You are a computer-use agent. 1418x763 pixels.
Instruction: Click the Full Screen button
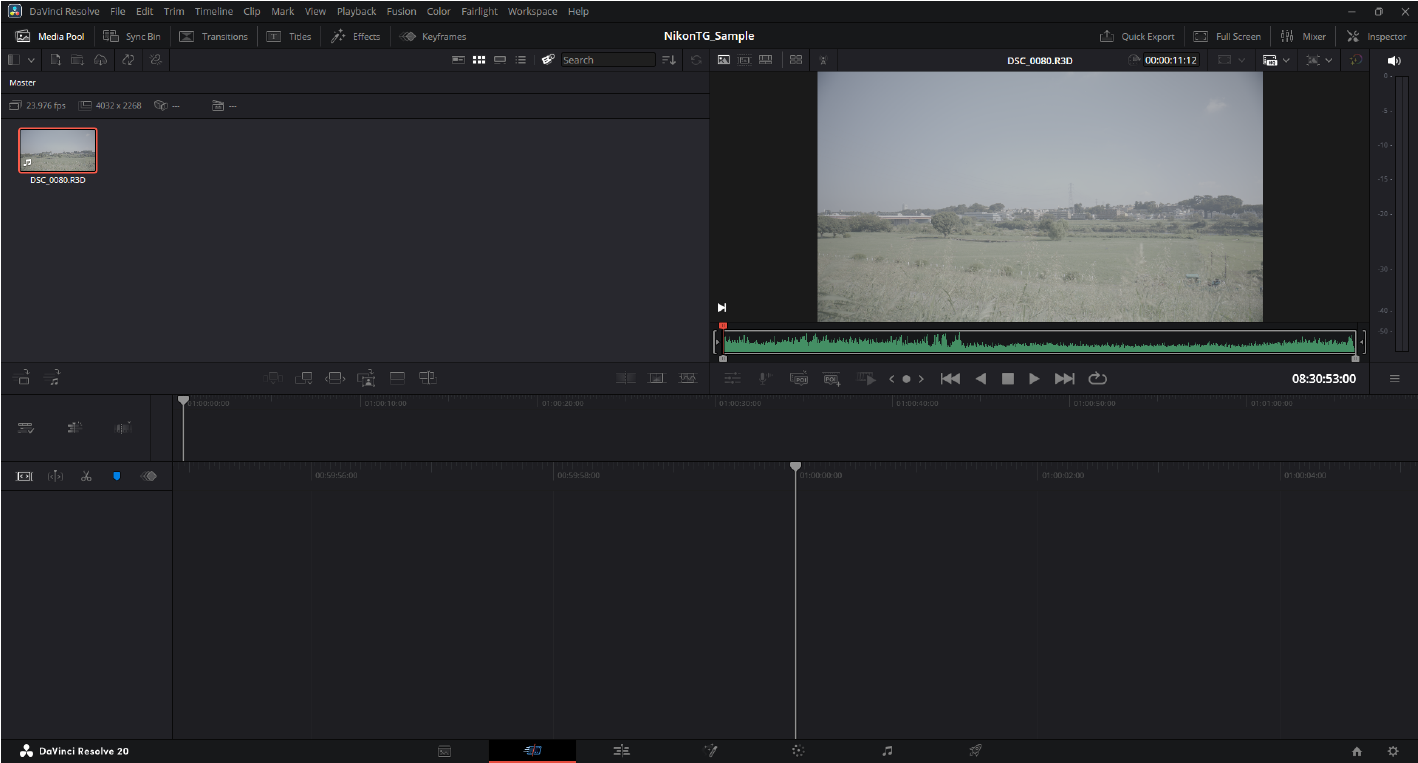(x=1227, y=36)
